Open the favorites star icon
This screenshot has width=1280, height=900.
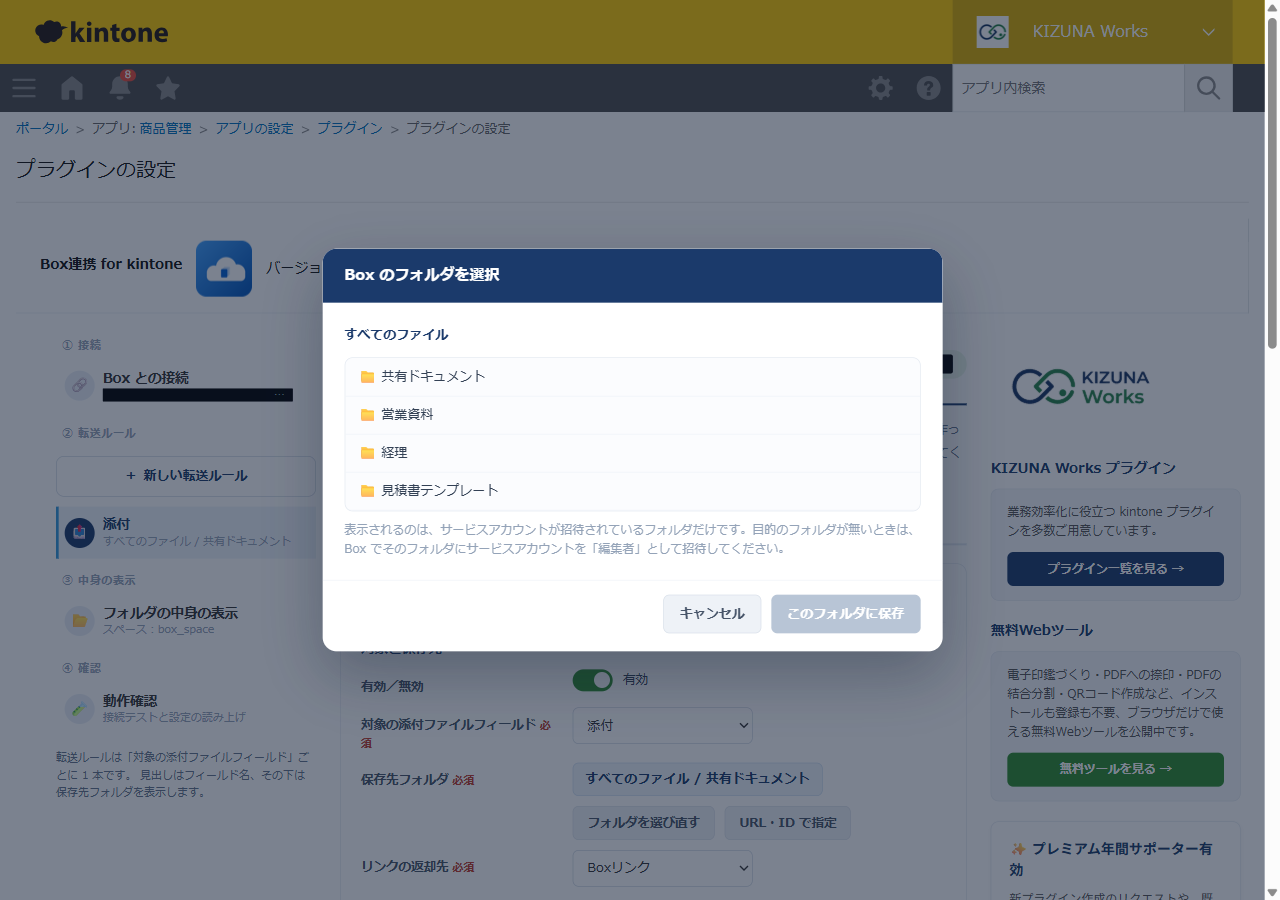[168, 88]
